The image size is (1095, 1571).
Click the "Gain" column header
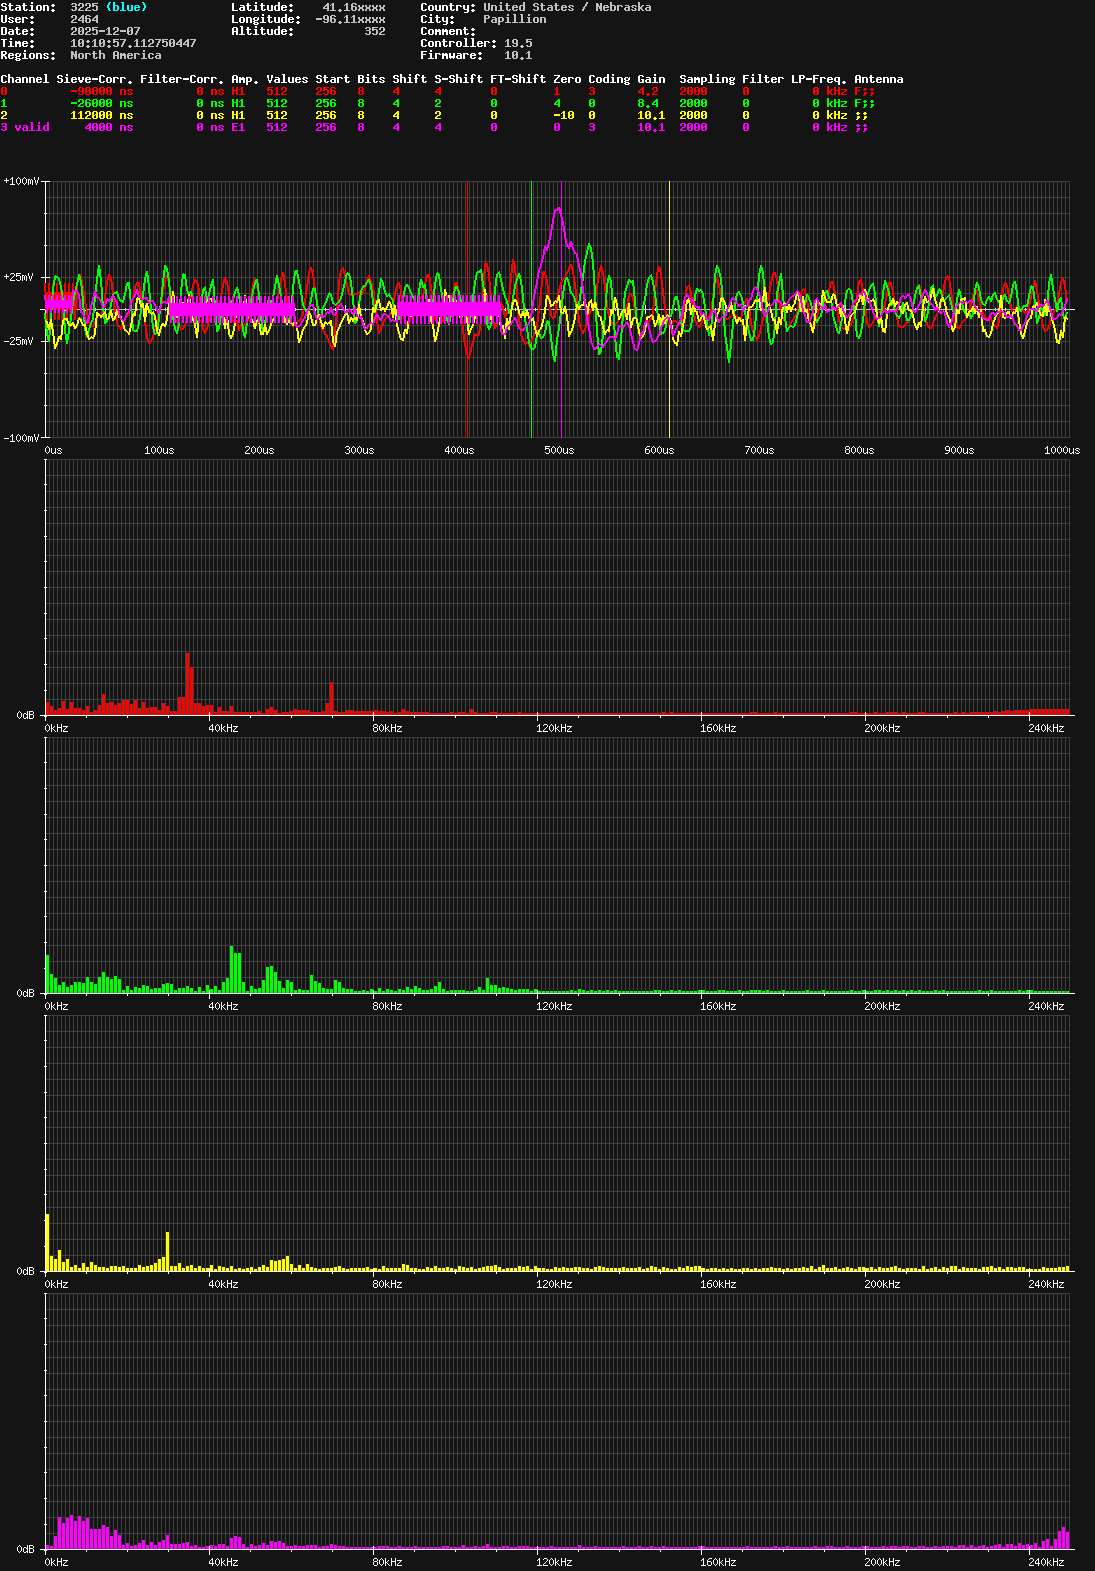pos(651,79)
